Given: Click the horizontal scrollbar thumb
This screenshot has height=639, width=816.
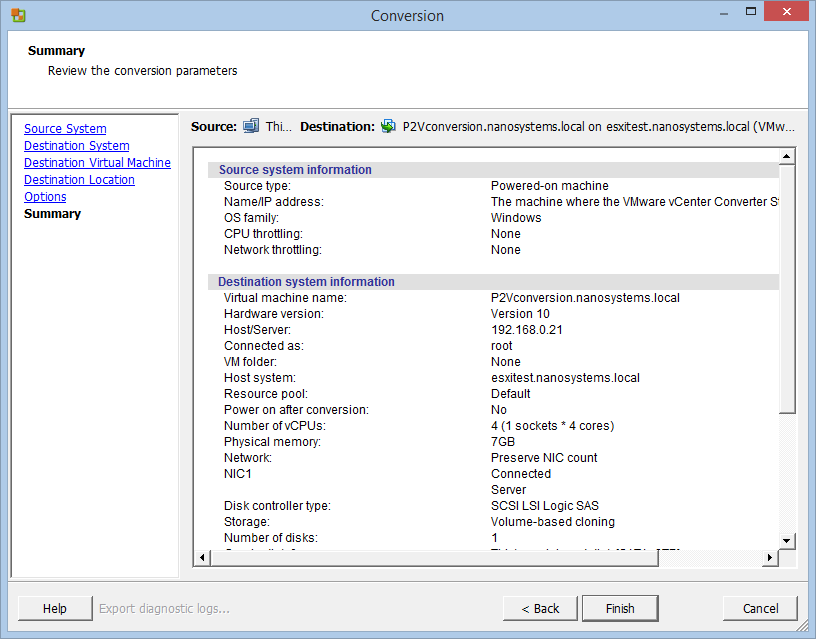Looking at the screenshot, I should pos(434,558).
